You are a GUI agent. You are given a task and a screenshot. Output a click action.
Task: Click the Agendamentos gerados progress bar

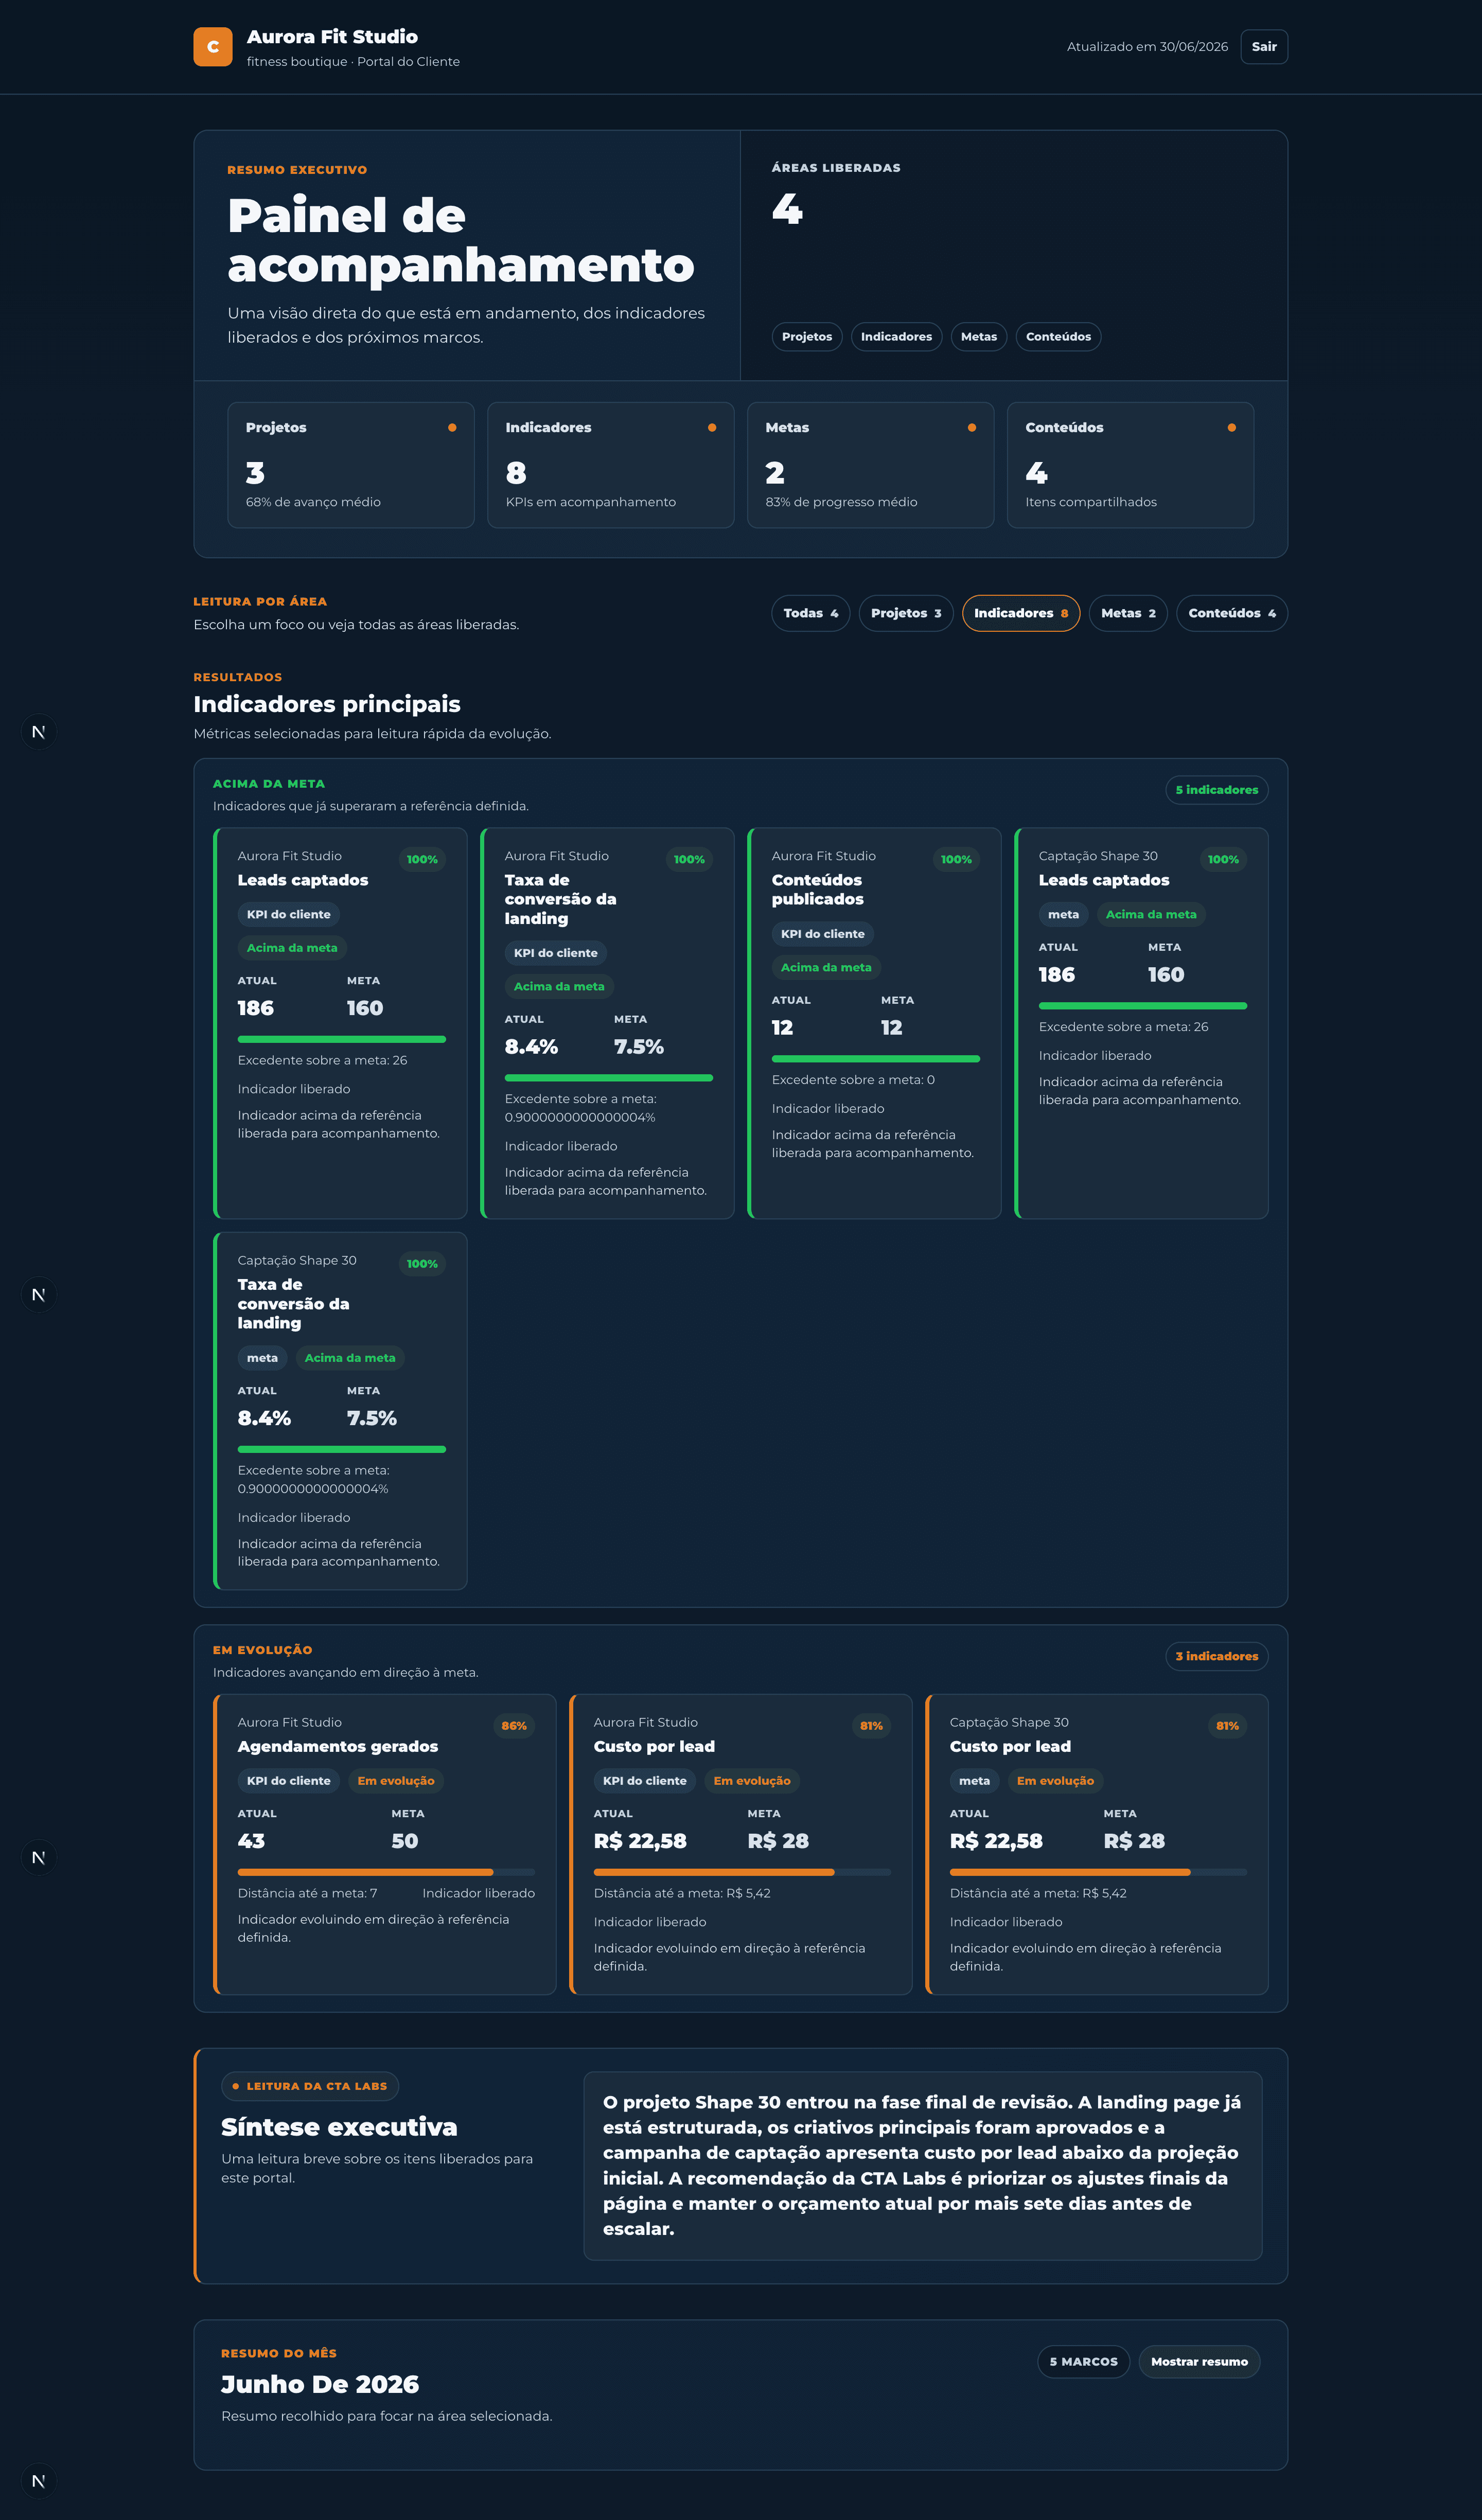pos(386,1872)
